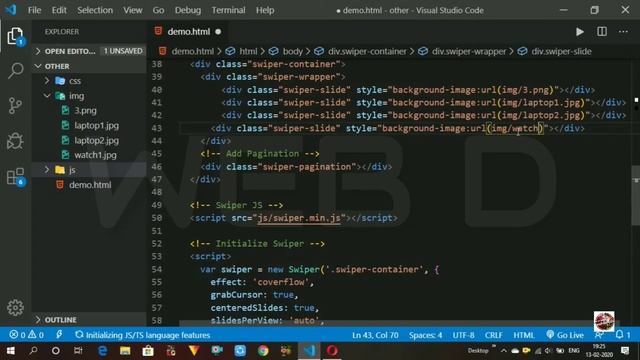Click the taskbar clock showing 19:25

(x=599, y=351)
